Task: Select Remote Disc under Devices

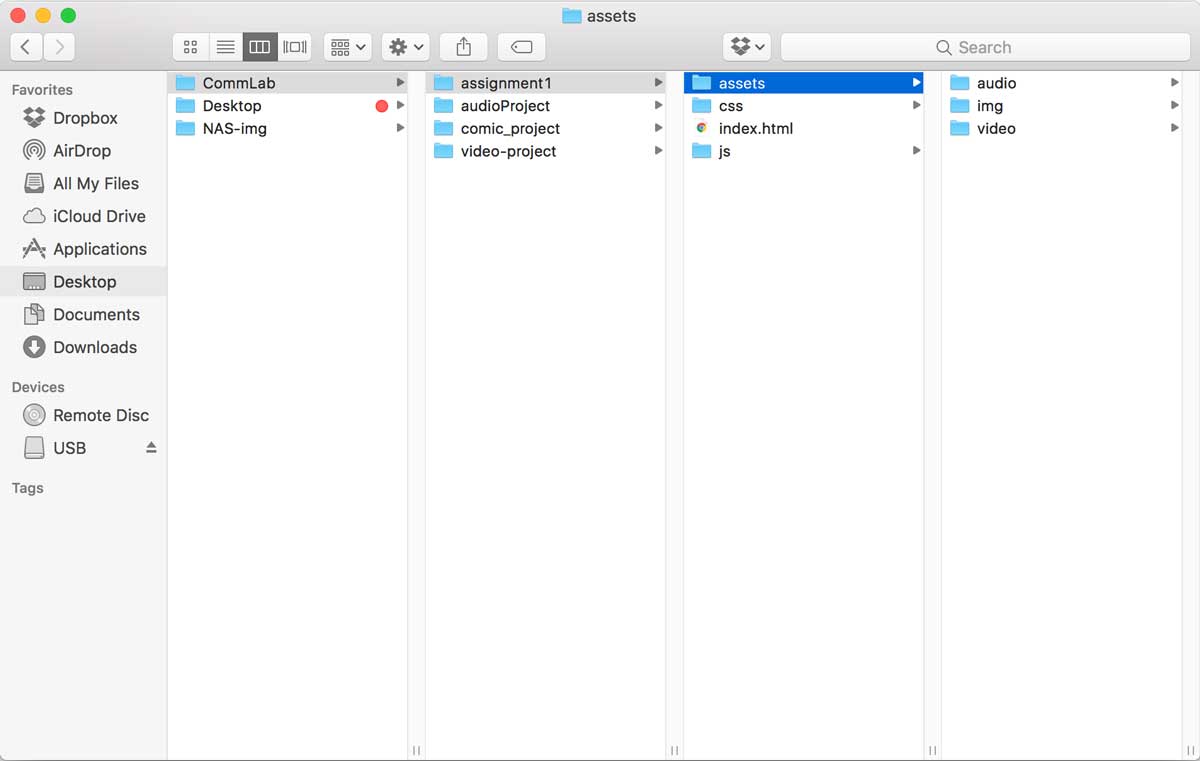Action: pos(84,415)
